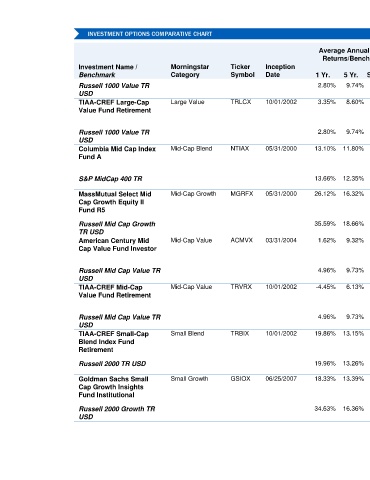Select TIAA-CREF Large-Cap Value Fund Retirement name
The image size is (370, 480).
[x=115, y=106]
